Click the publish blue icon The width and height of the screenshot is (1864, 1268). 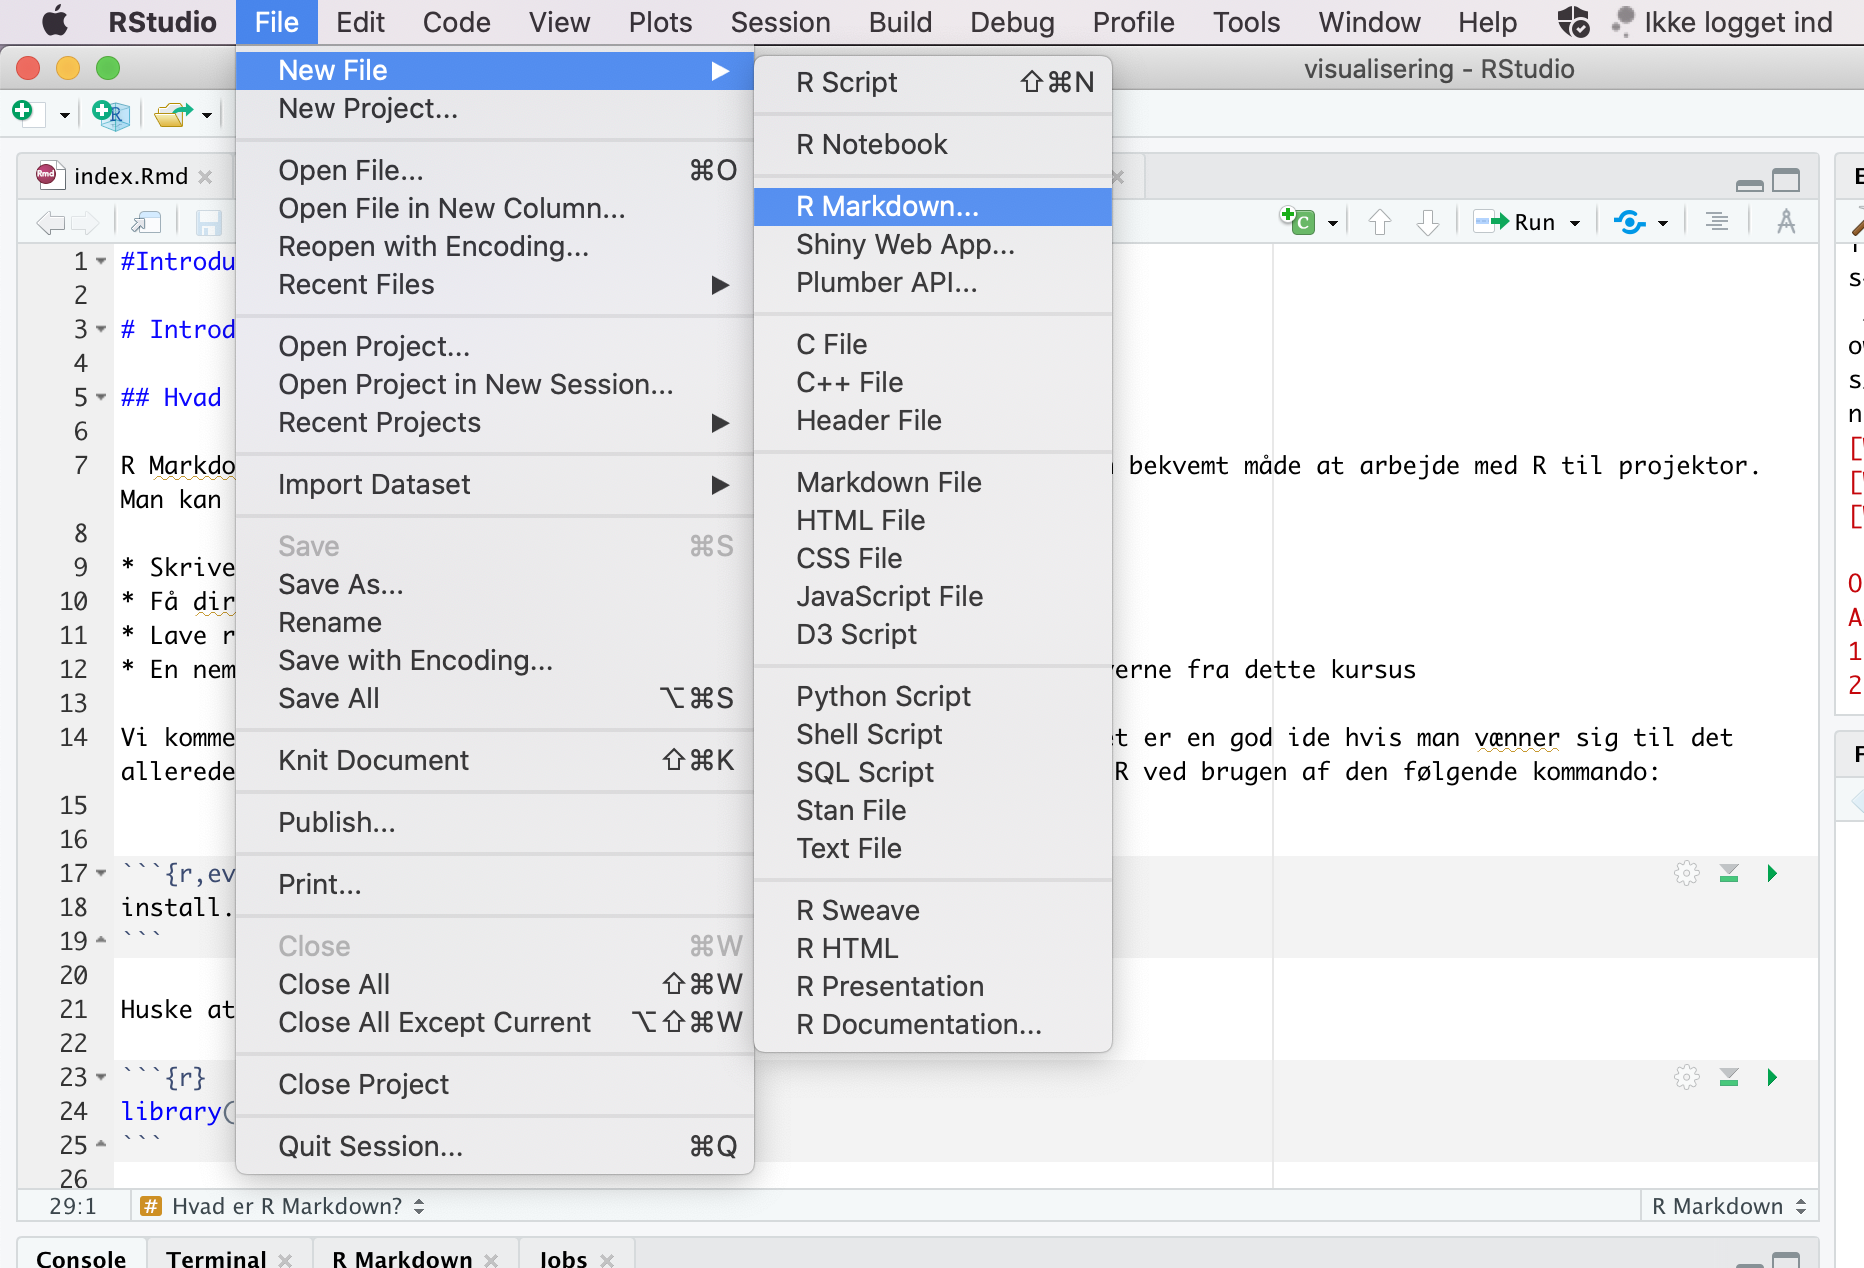click(x=1630, y=222)
